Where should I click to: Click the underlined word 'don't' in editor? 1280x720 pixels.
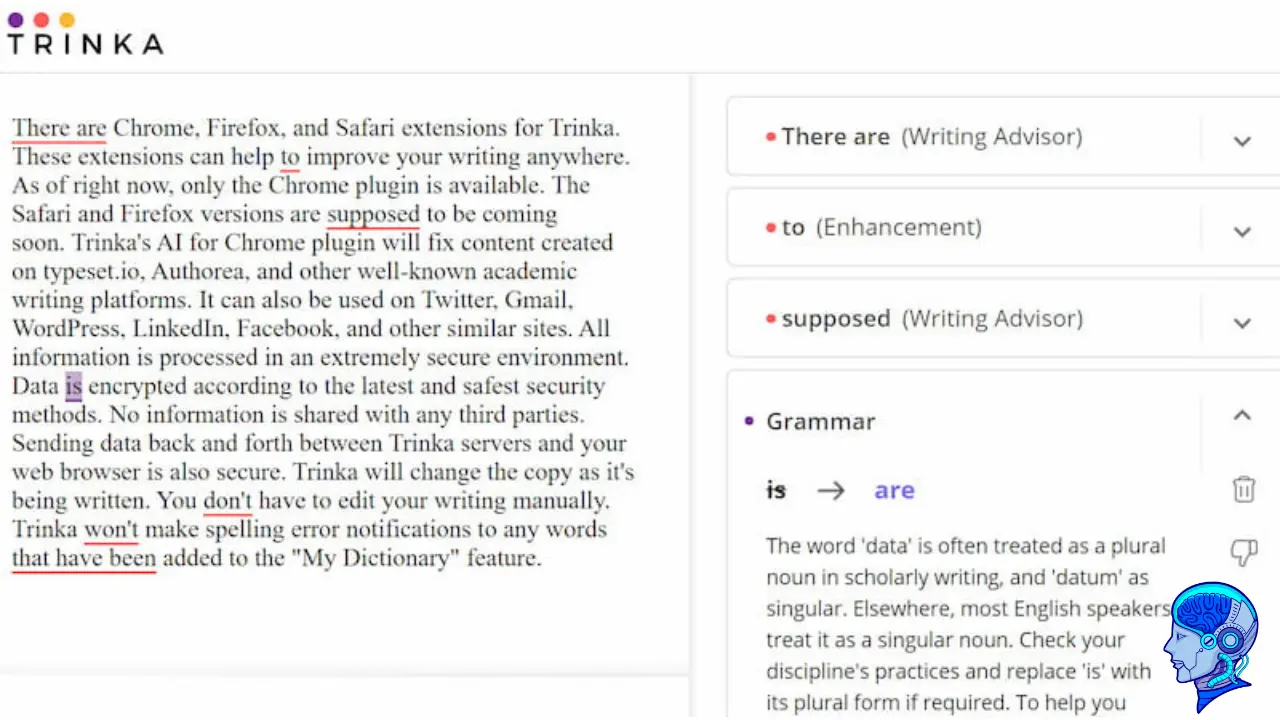point(228,500)
